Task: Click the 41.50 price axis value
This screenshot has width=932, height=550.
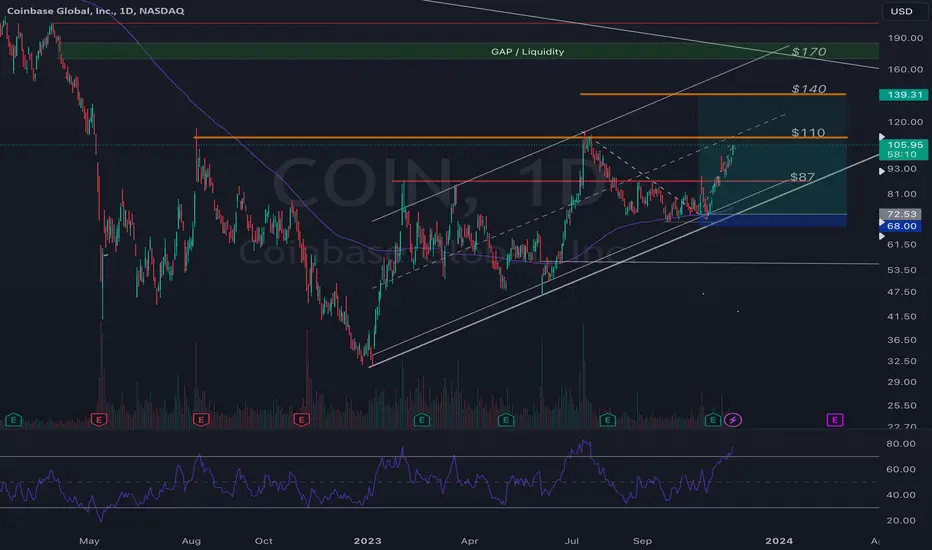Action: point(902,316)
